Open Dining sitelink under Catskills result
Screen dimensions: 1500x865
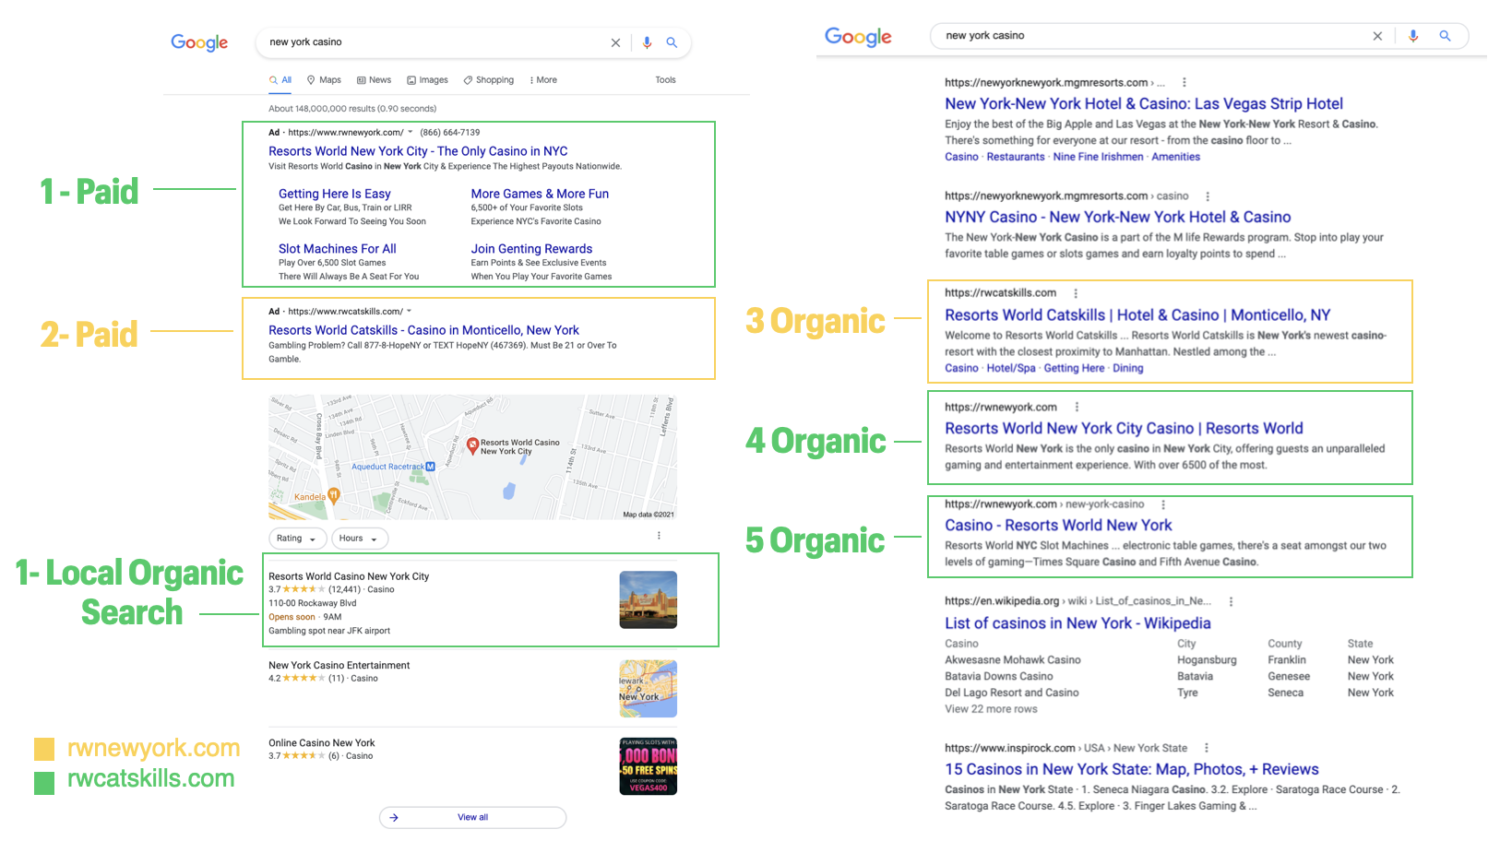(1128, 368)
